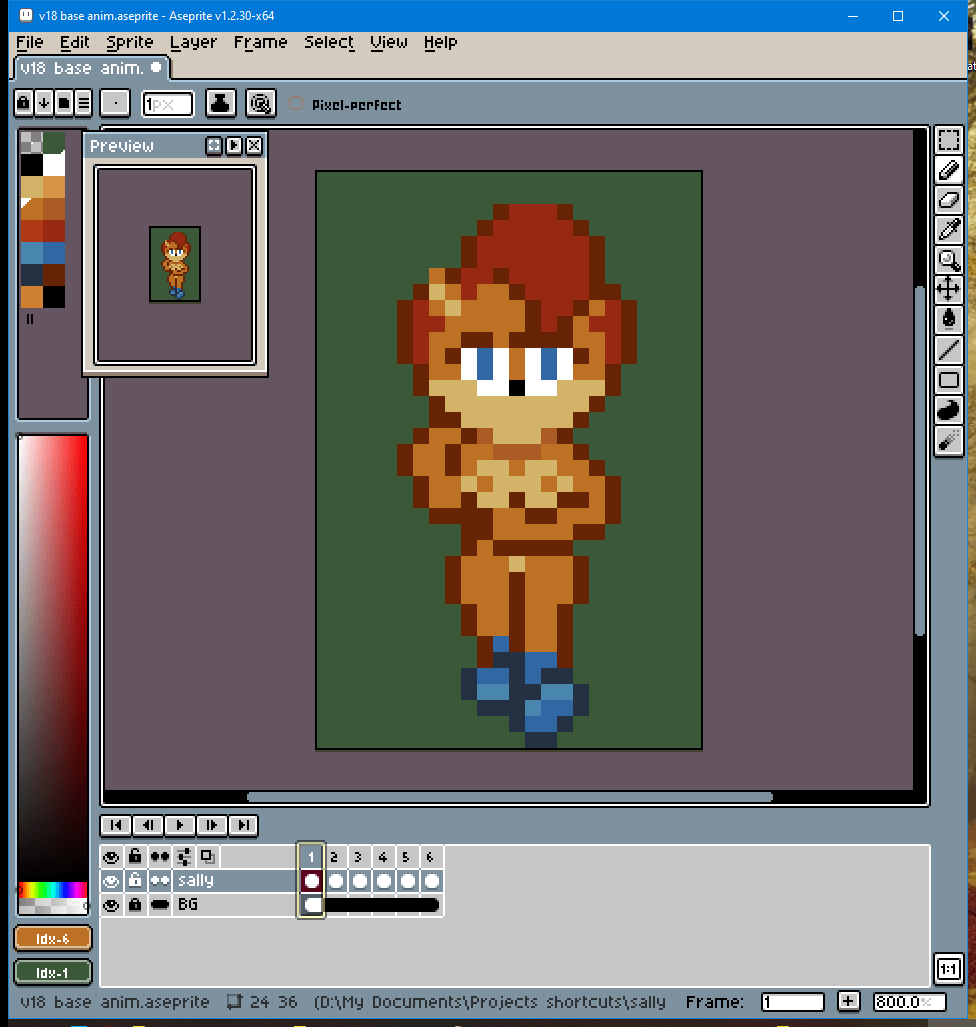Open the Sprite menu
The image size is (976, 1027).
coord(130,42)
